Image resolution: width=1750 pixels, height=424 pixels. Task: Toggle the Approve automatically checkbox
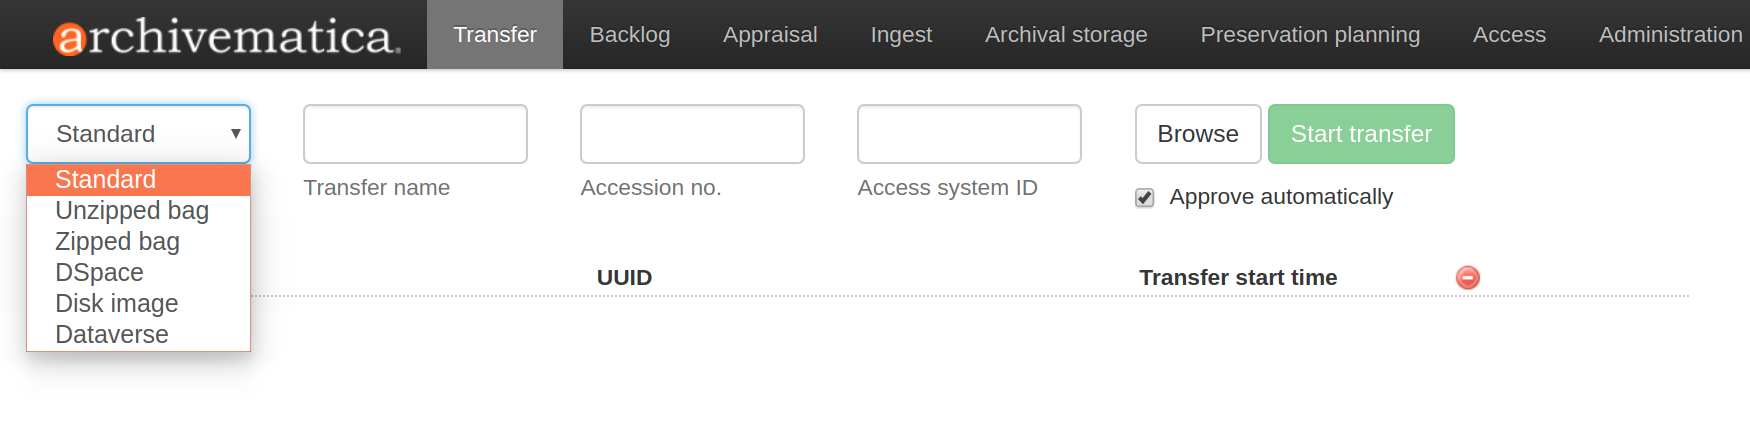(1145, 198)
